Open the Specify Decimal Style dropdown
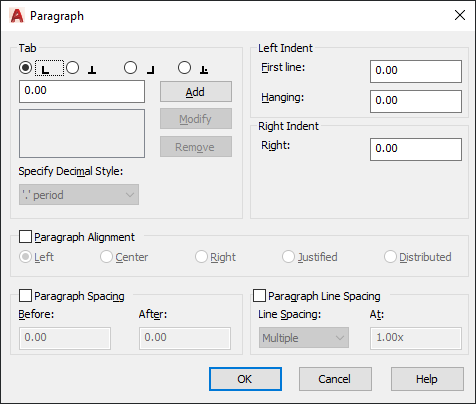This screenshot has width=476, height=404. 79,195
